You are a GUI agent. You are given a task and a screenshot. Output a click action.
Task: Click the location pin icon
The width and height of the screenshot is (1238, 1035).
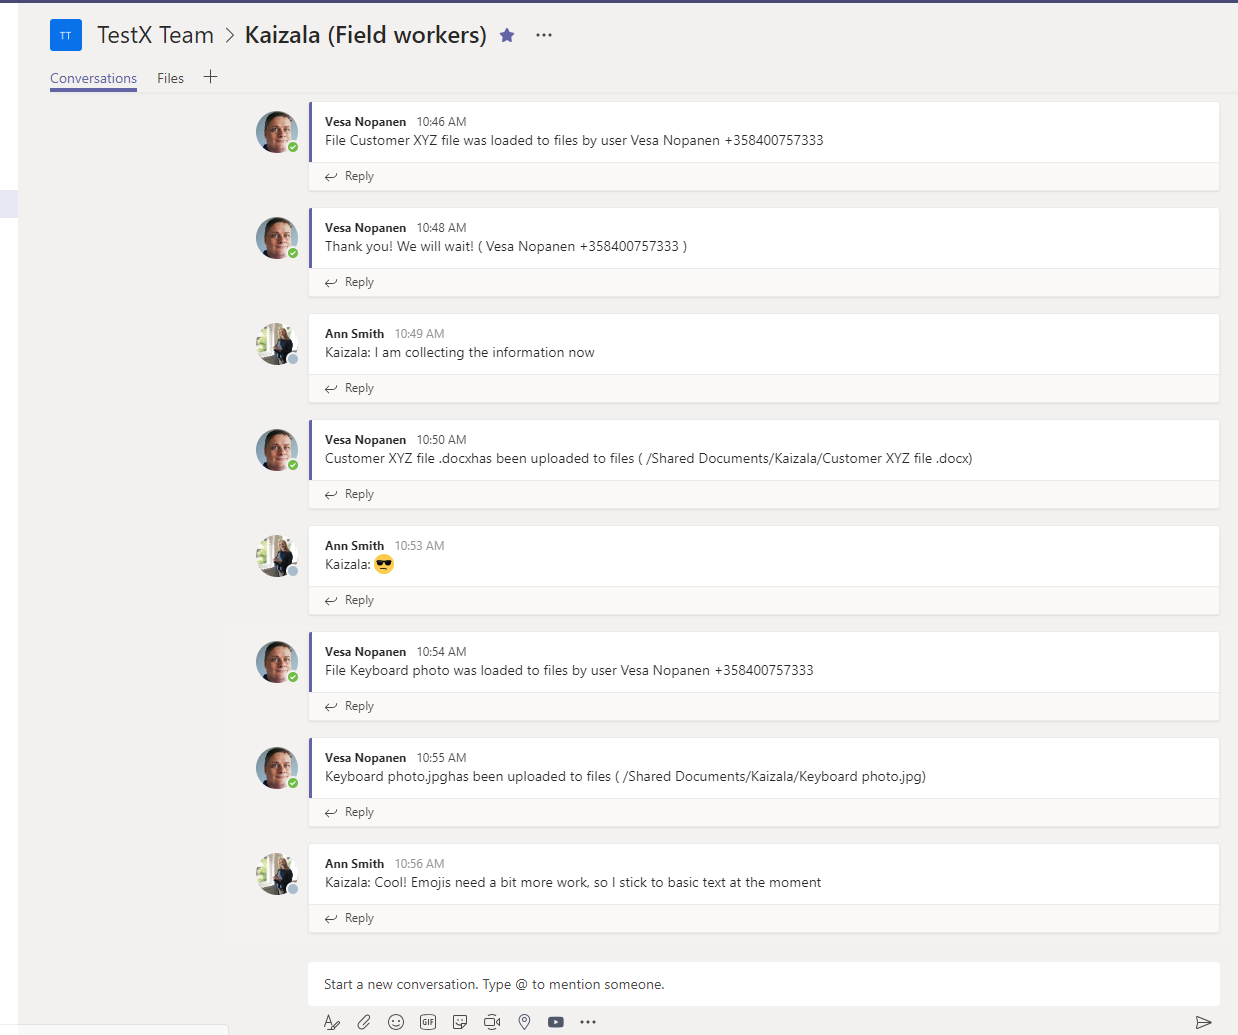[x=524, y=1022]
